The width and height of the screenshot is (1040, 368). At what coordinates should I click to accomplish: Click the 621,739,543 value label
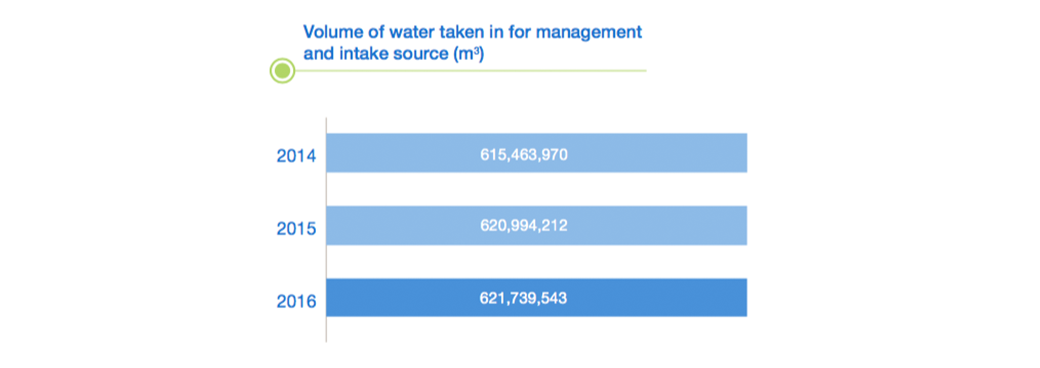(x=523, y=298)
